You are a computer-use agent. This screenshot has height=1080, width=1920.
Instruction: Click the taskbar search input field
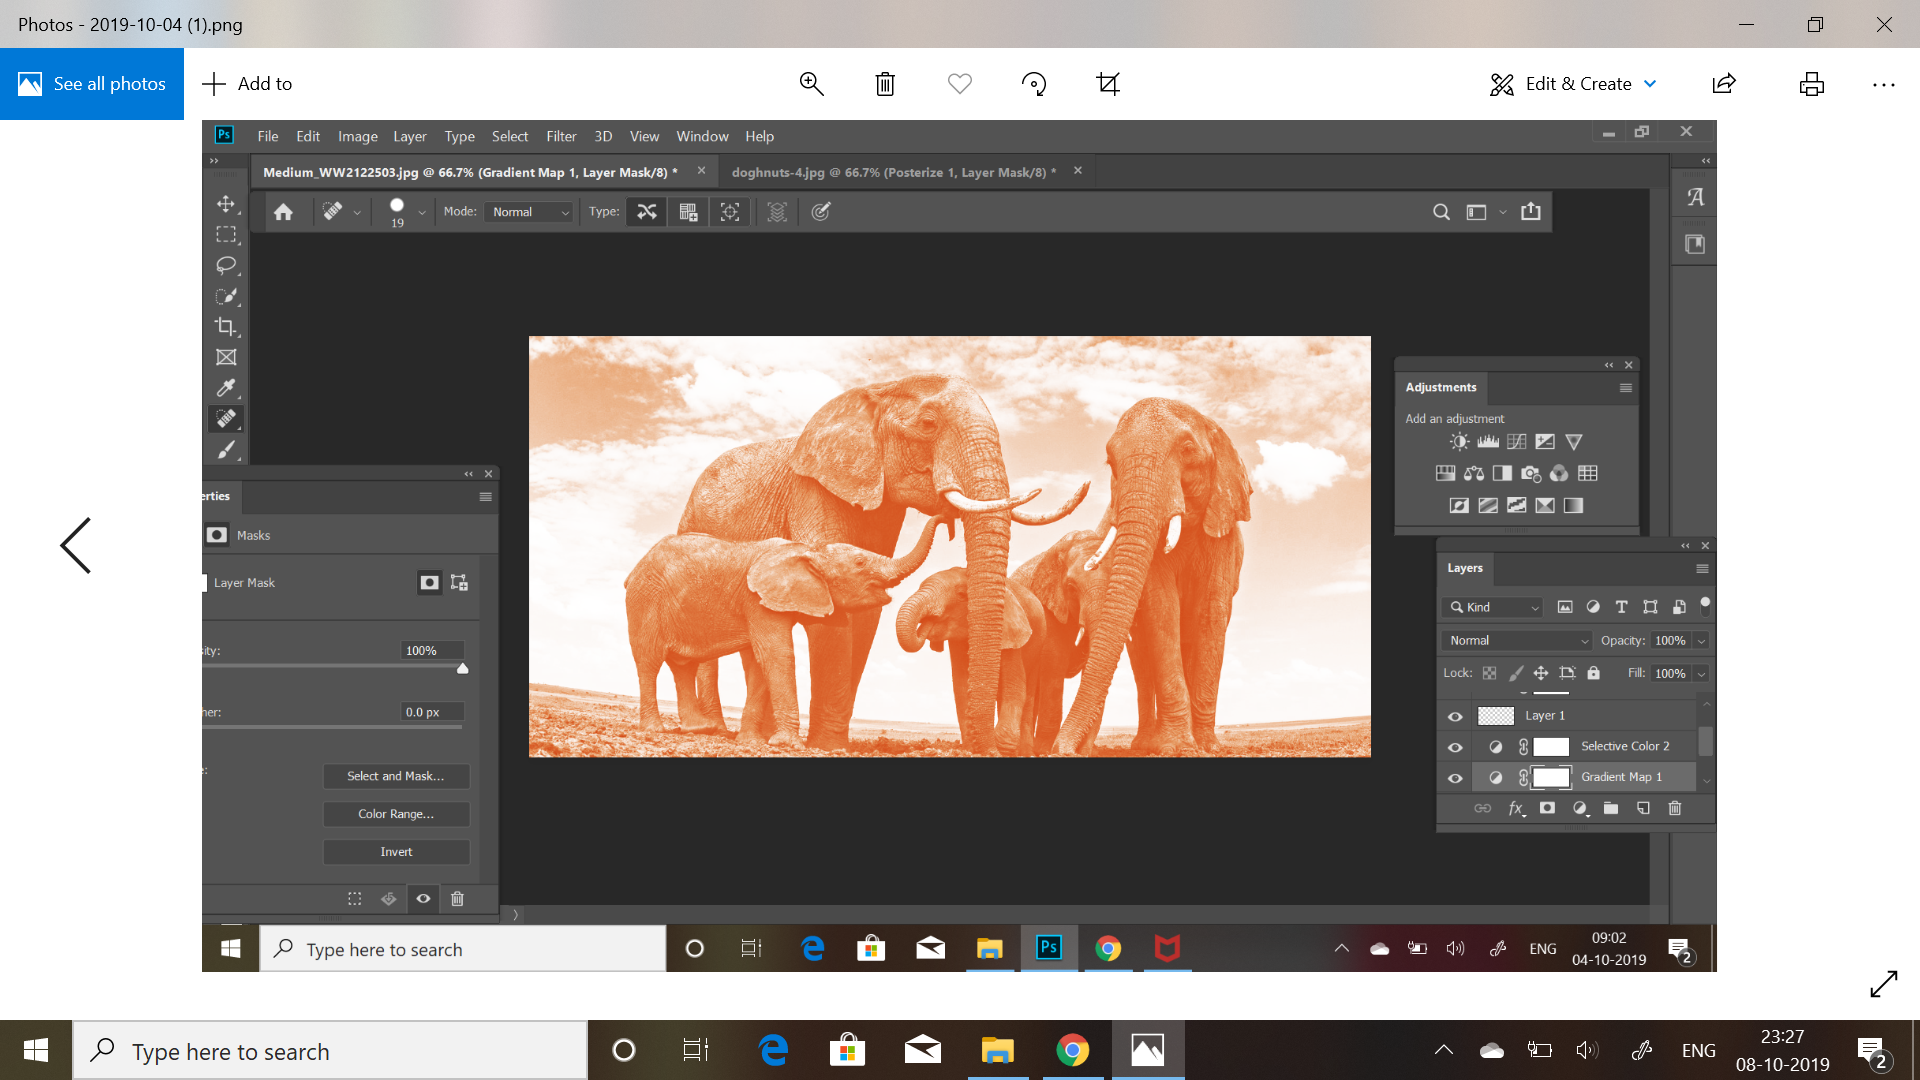point(330,1051)
